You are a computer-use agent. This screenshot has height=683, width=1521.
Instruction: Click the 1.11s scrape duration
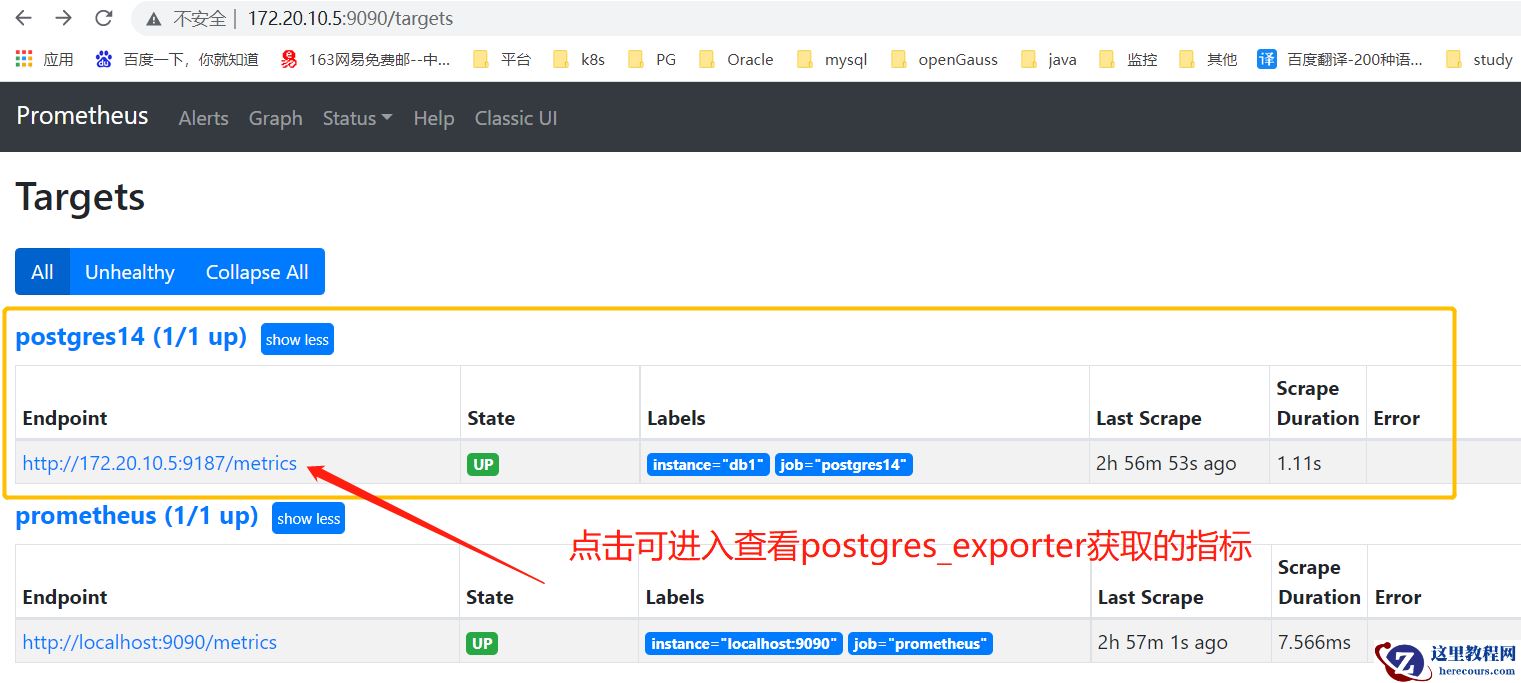1299,463
